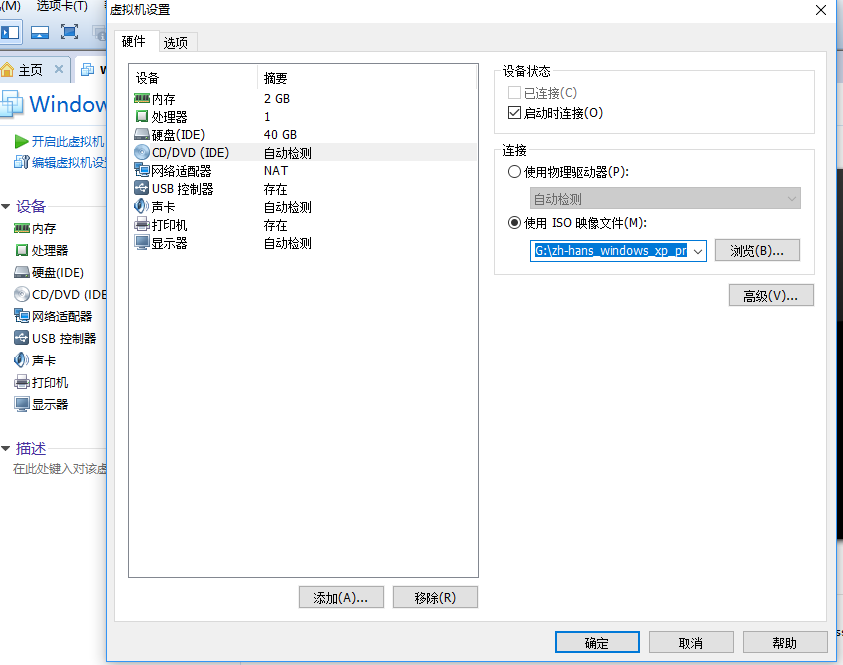
Task: Click the printer icon in dialog list
Action: click(142, 224)
